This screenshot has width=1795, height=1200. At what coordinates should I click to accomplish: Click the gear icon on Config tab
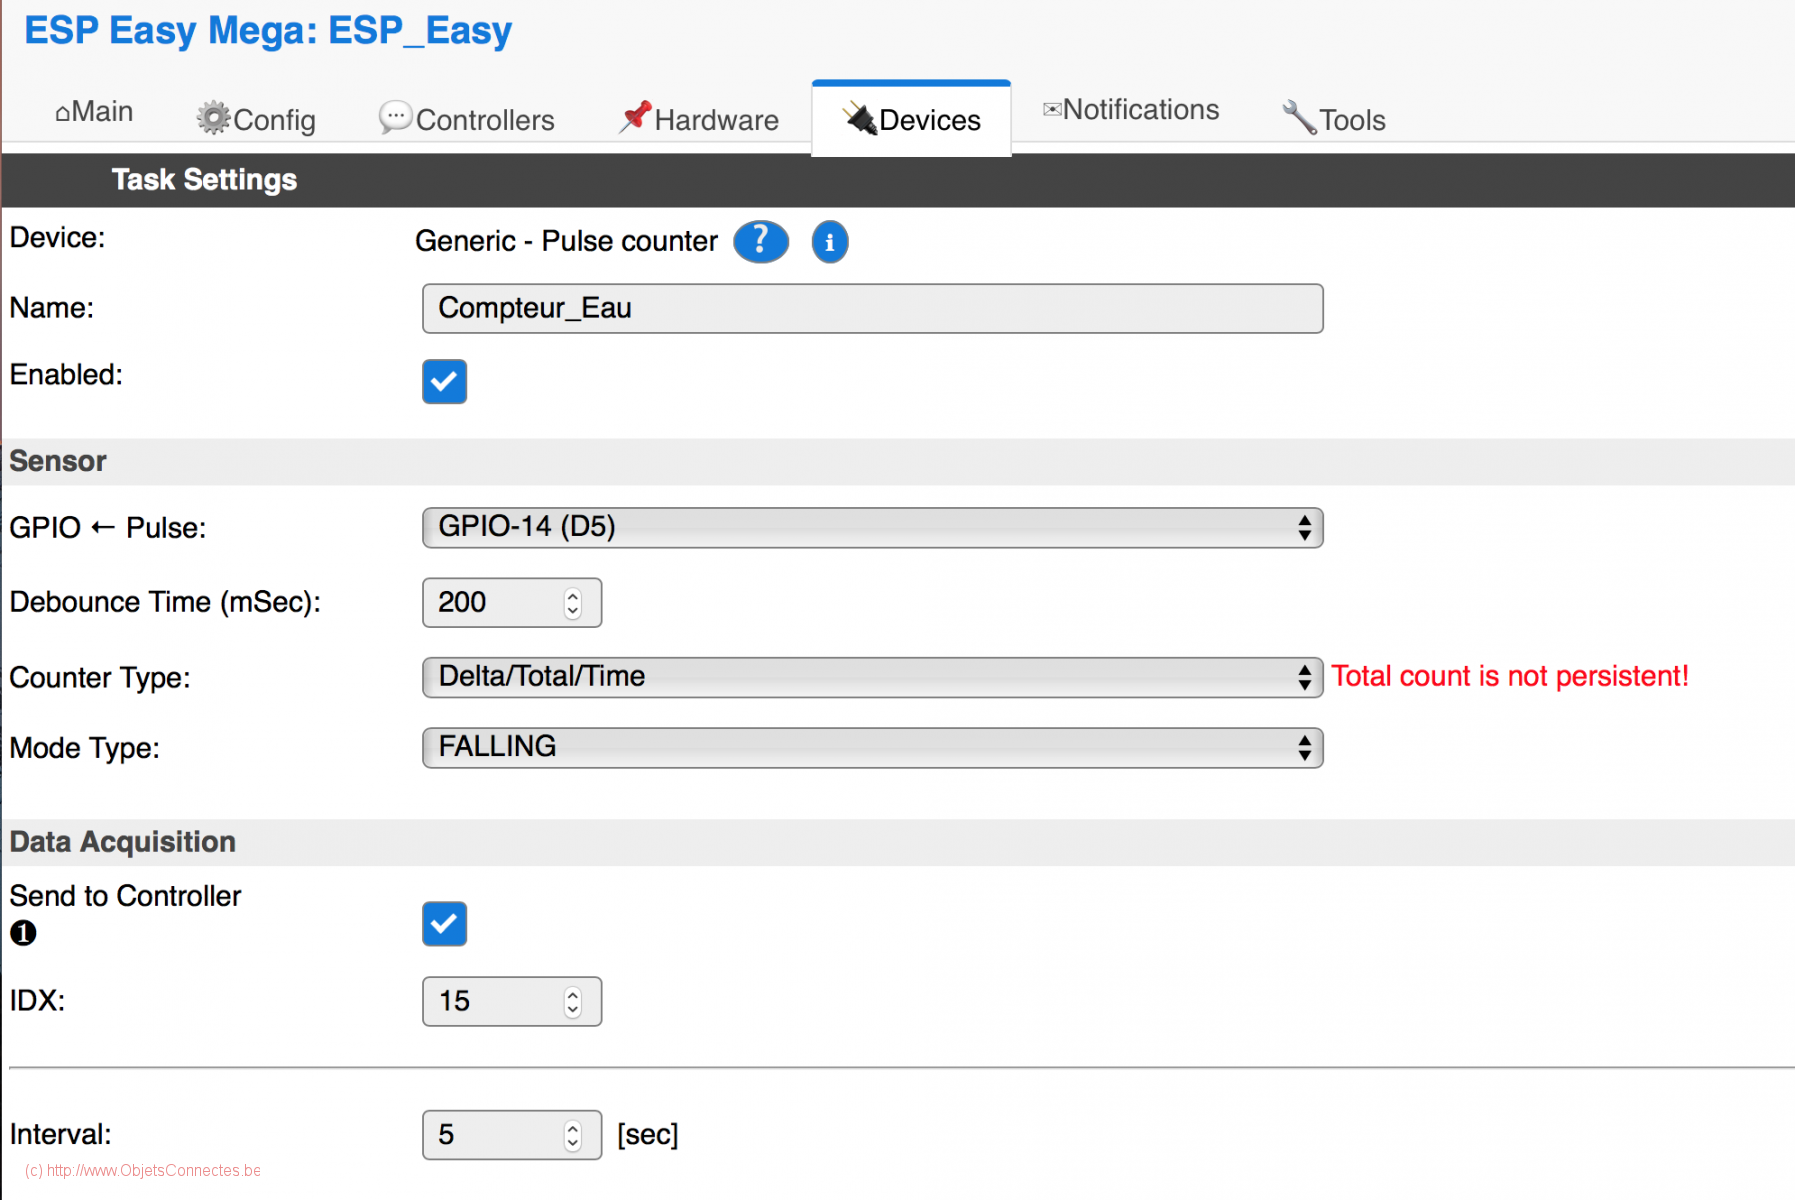point(213,118)
